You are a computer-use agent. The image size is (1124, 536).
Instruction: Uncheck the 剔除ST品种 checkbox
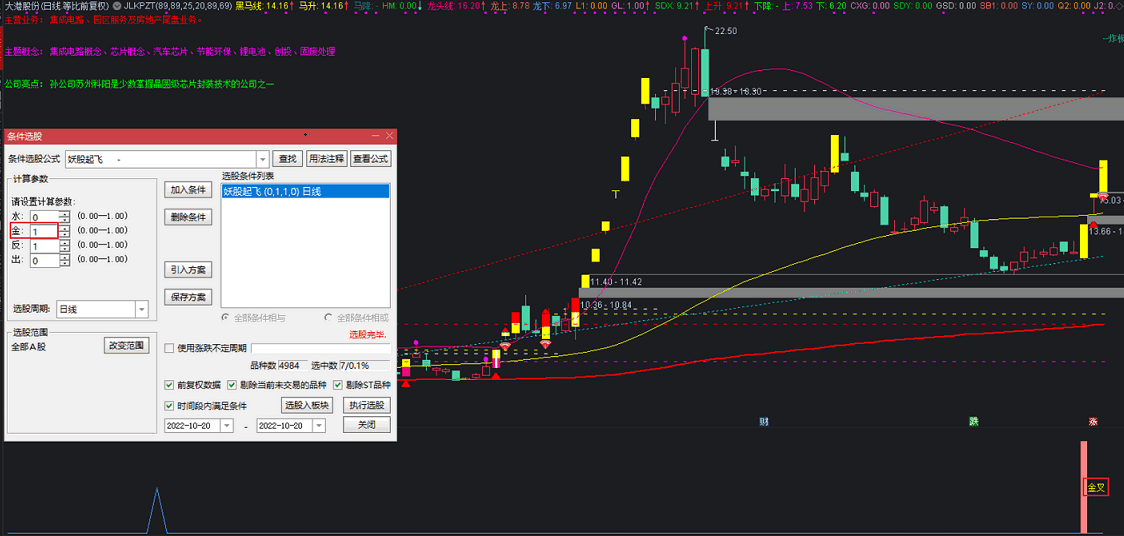coord(338,385)
